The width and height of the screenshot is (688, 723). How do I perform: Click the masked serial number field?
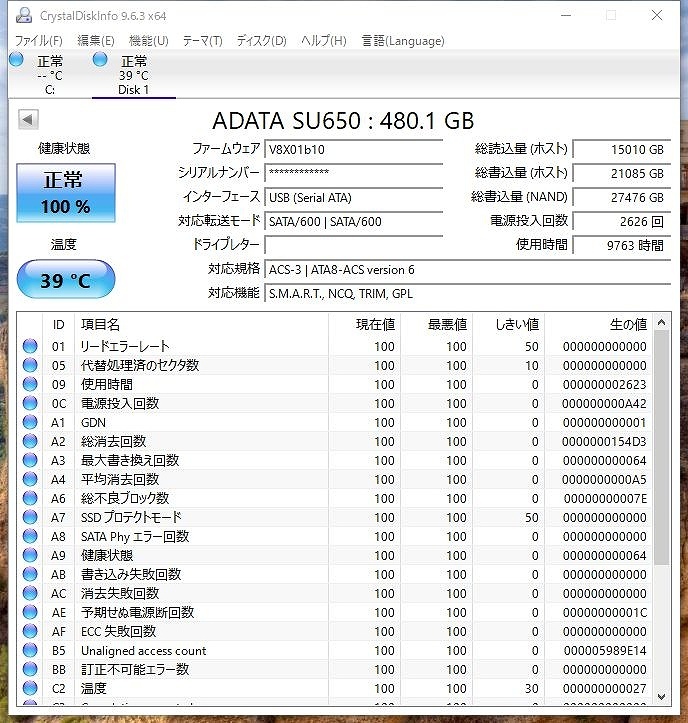(x=354, y=173)
